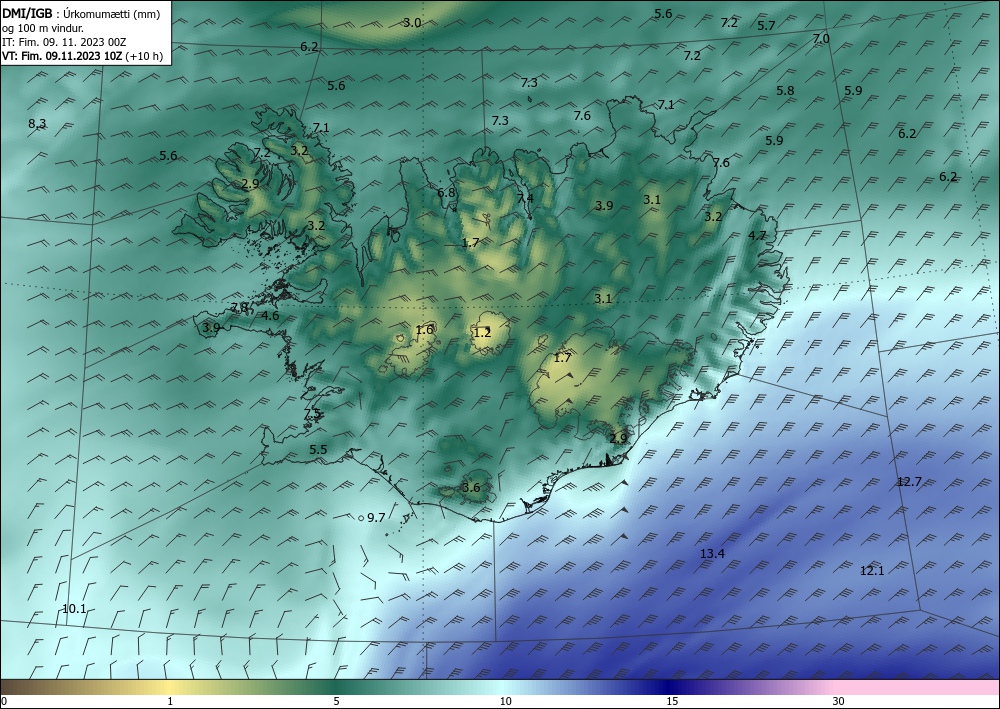Click the 4.6 value label
The height and width of the screenshot is (709, 1000).
270,316
